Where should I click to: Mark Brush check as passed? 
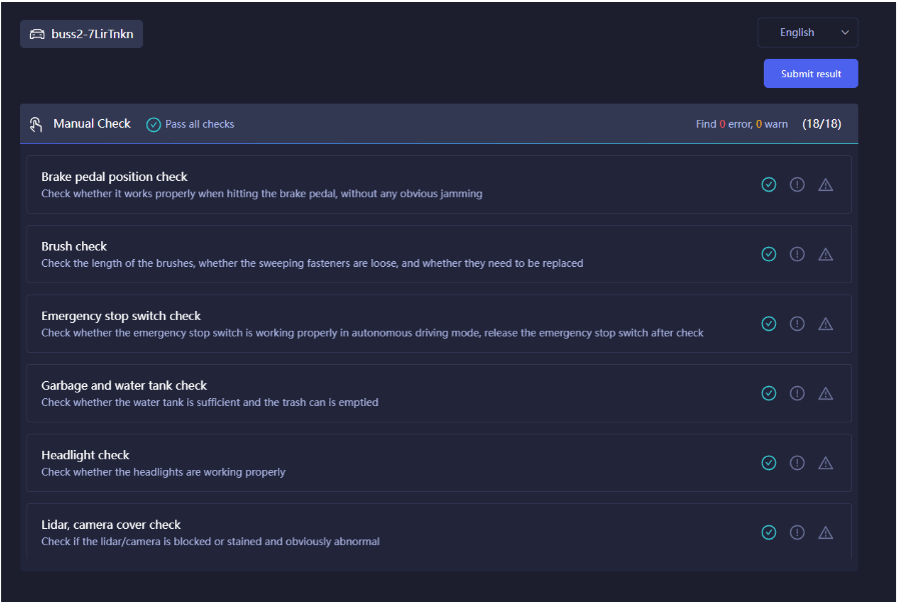pyautogui.click(x=769, y=254)
